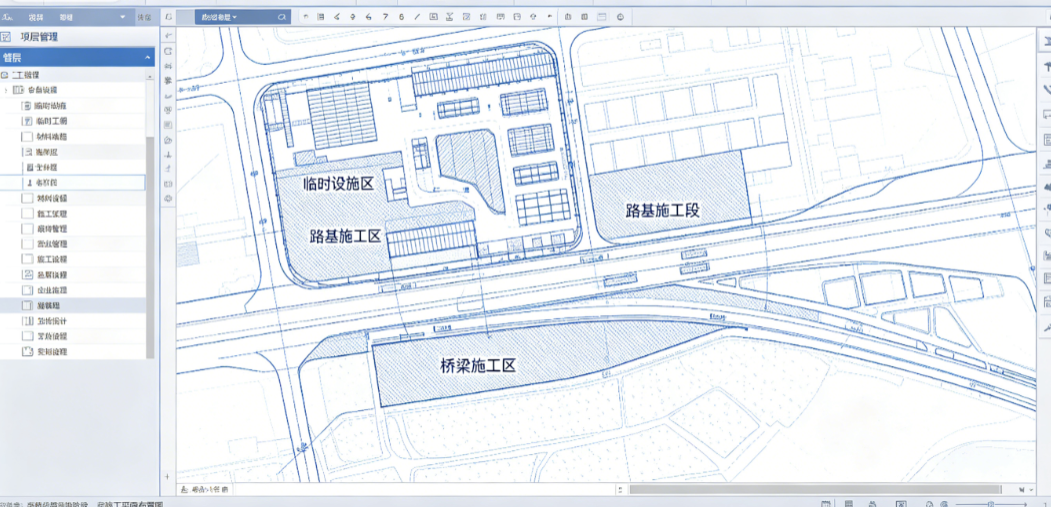This screenshot has height=507, width=1051.
Task: Click the round clock icon ending top toolbar
Action: (x=620, y=16)
